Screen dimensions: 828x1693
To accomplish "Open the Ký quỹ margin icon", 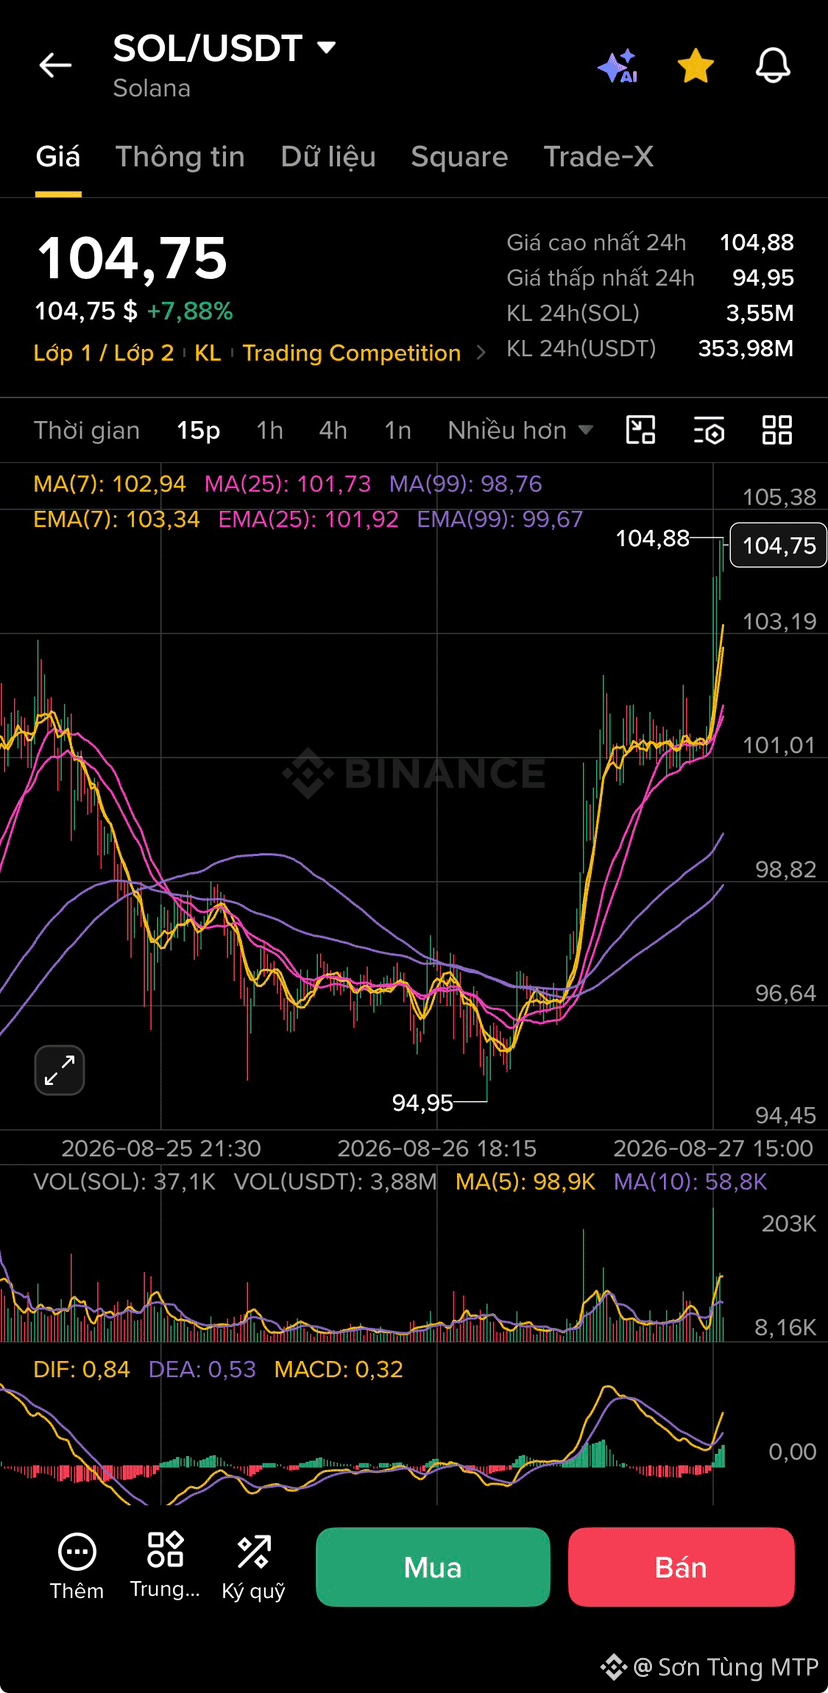I will pos(254,1567).
